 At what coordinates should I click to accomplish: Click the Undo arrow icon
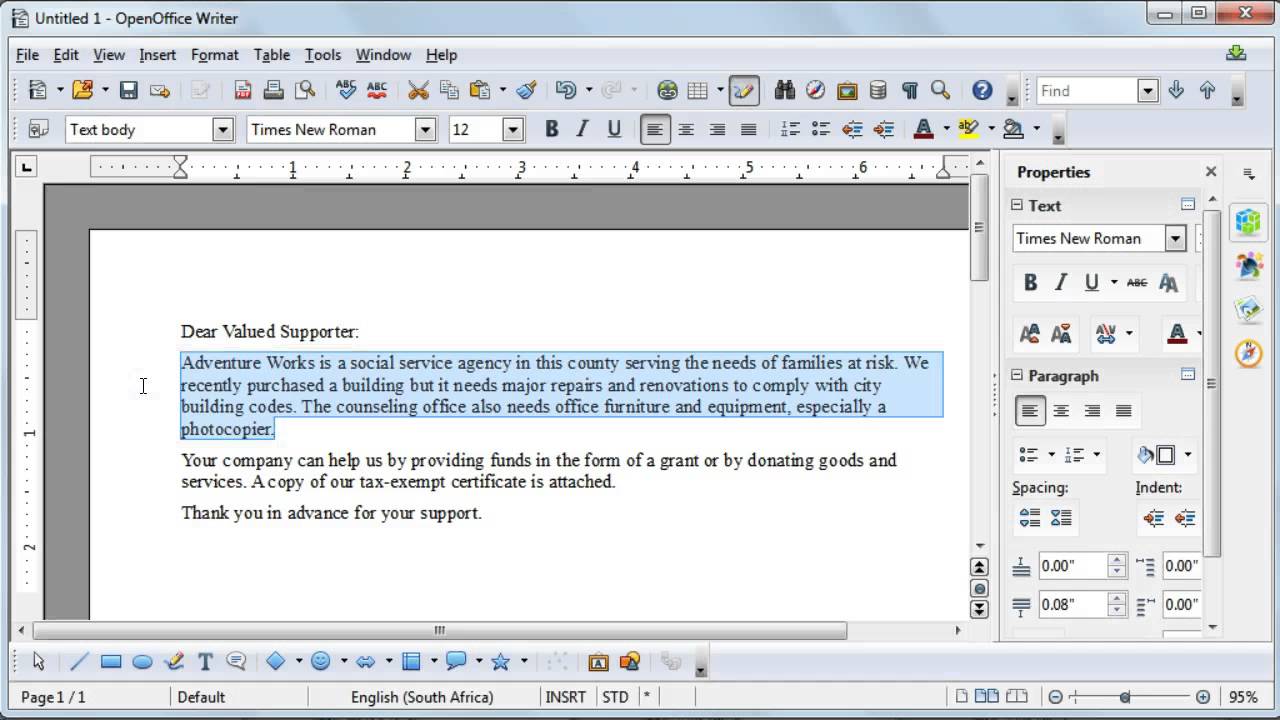pyautogui.click(x=565, y=91)
